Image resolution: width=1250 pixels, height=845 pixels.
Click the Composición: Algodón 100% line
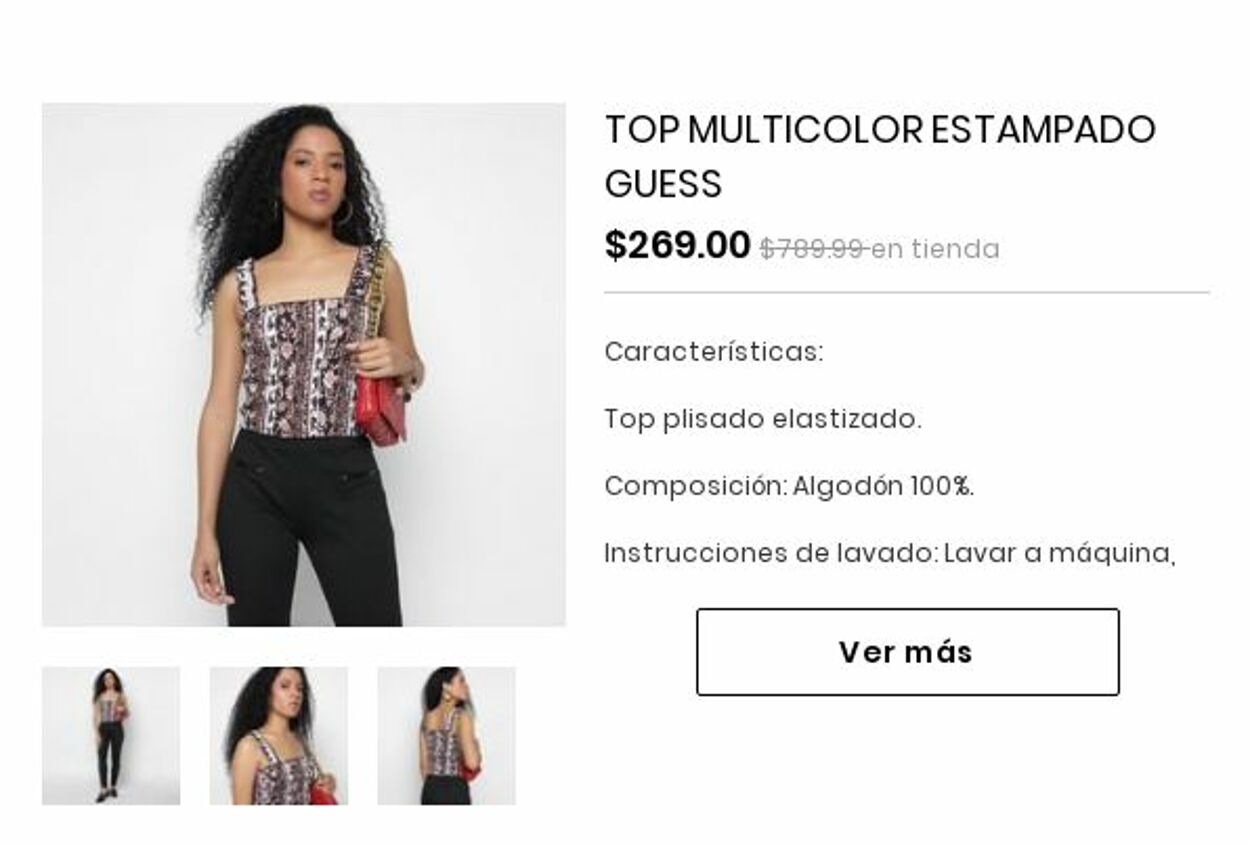(789, 486)
